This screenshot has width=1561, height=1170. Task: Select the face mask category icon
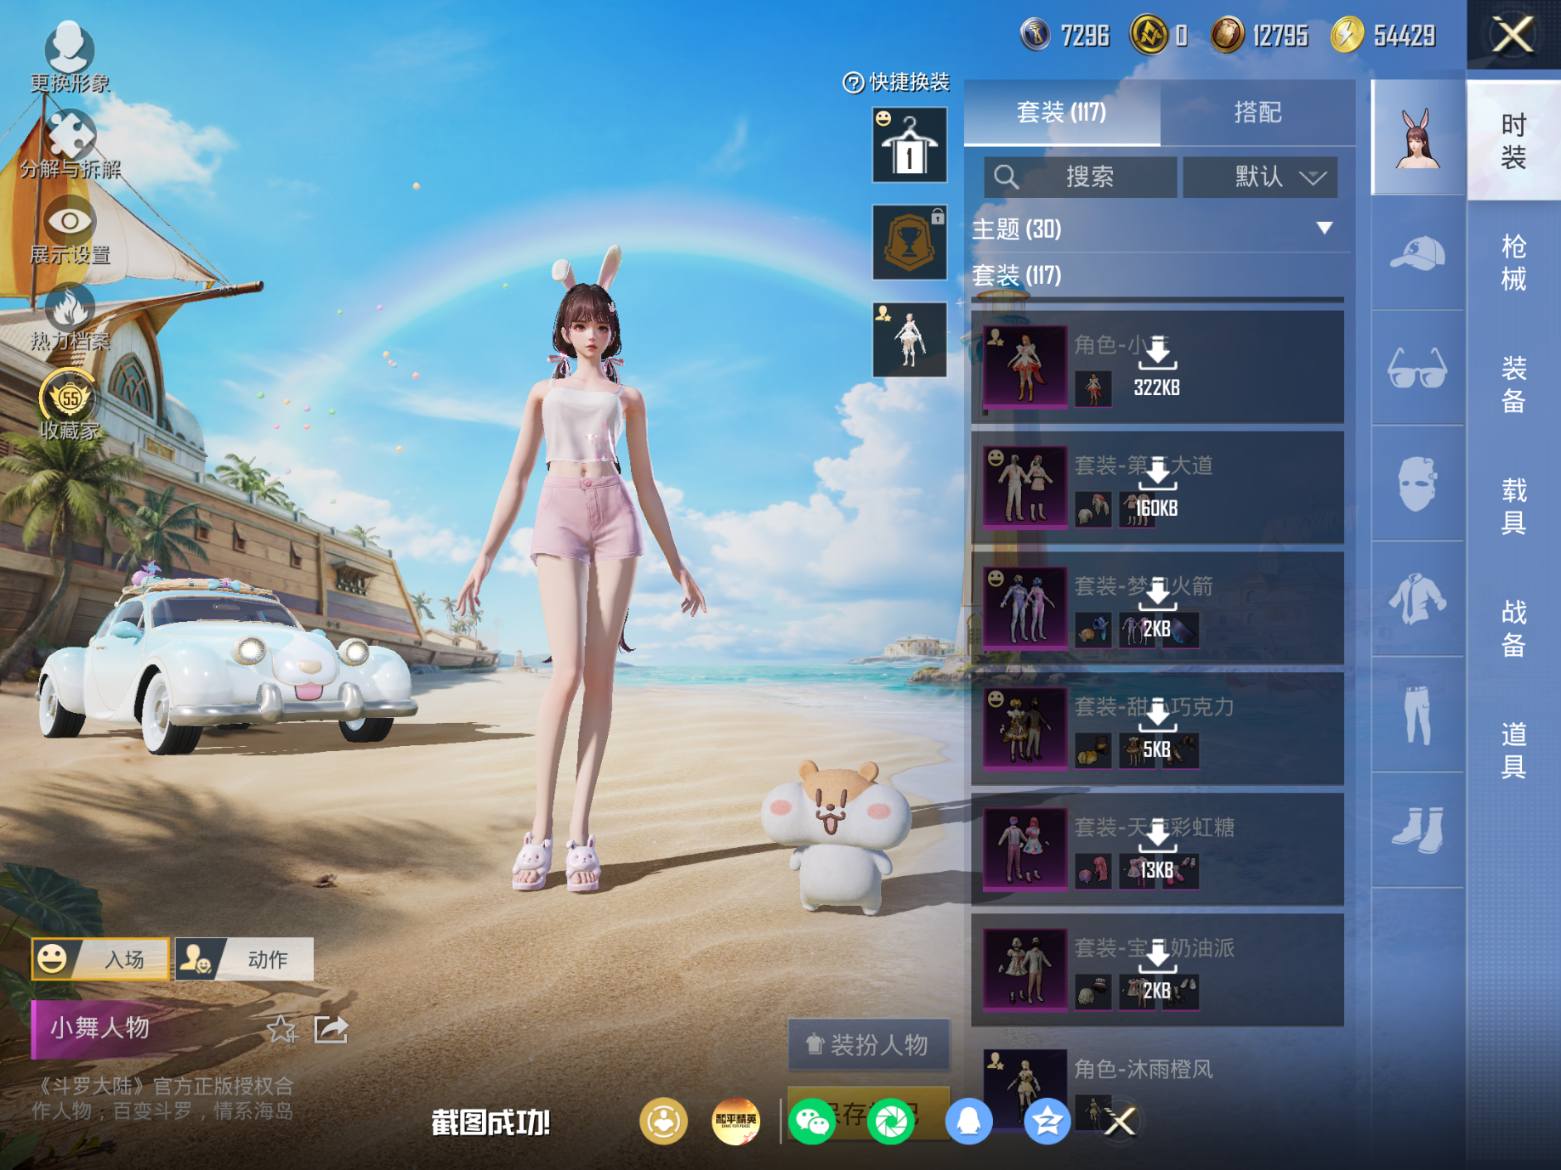pos(1417,484)
